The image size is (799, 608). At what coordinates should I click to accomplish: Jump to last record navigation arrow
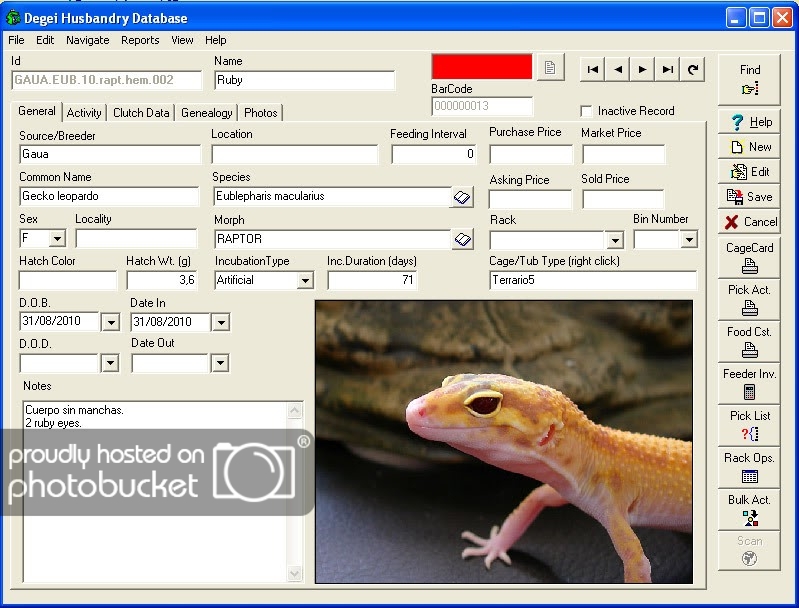668,69
